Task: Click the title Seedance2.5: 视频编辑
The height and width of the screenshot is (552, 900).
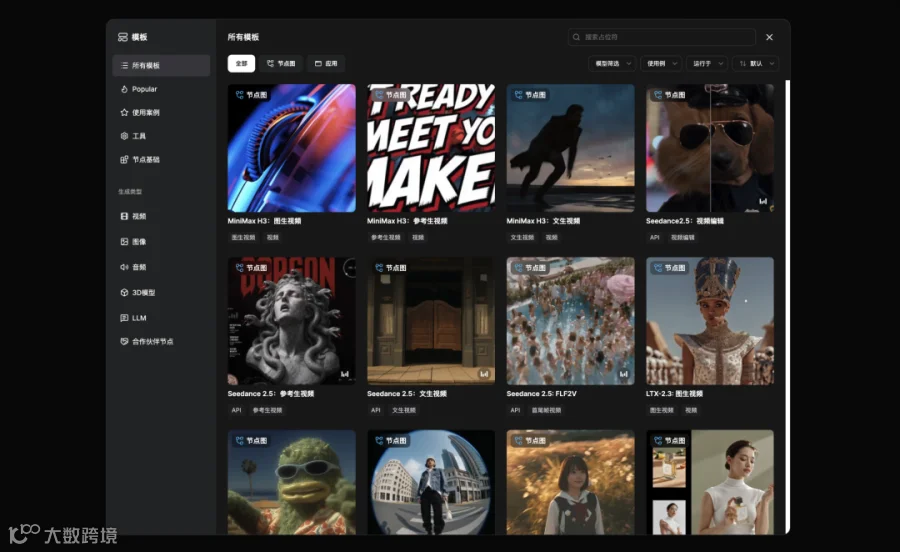Action: (x=685, y=221)
